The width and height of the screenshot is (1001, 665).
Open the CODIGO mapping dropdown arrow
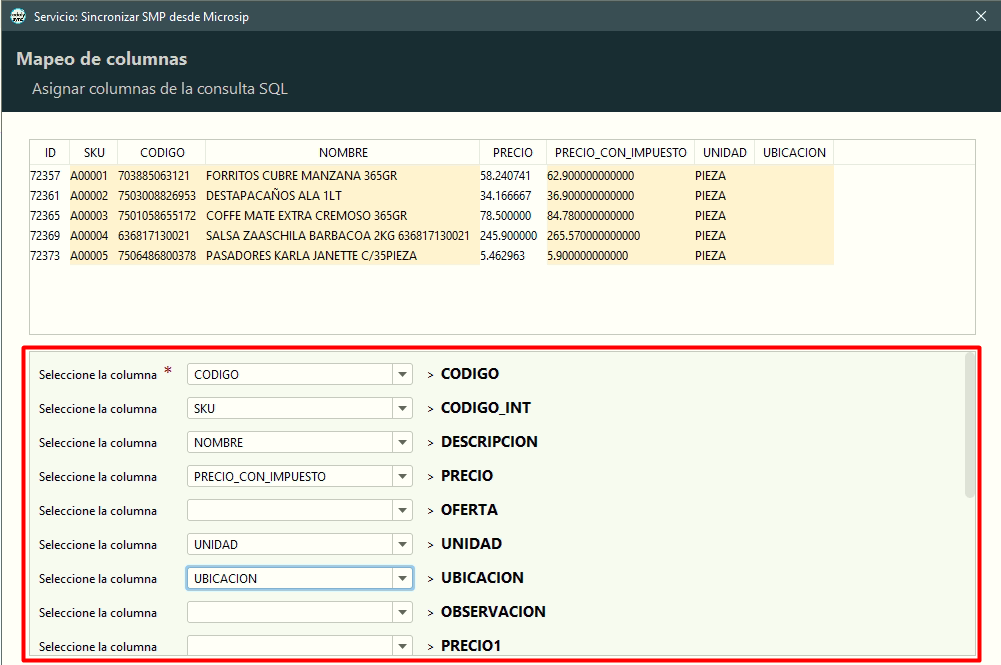pos(402,374)
